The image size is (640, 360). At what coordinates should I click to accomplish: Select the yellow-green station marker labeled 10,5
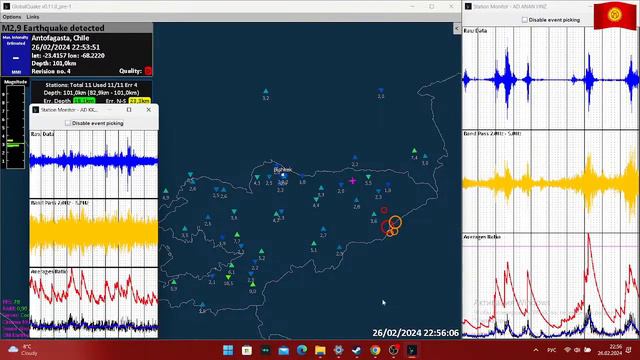228,277
